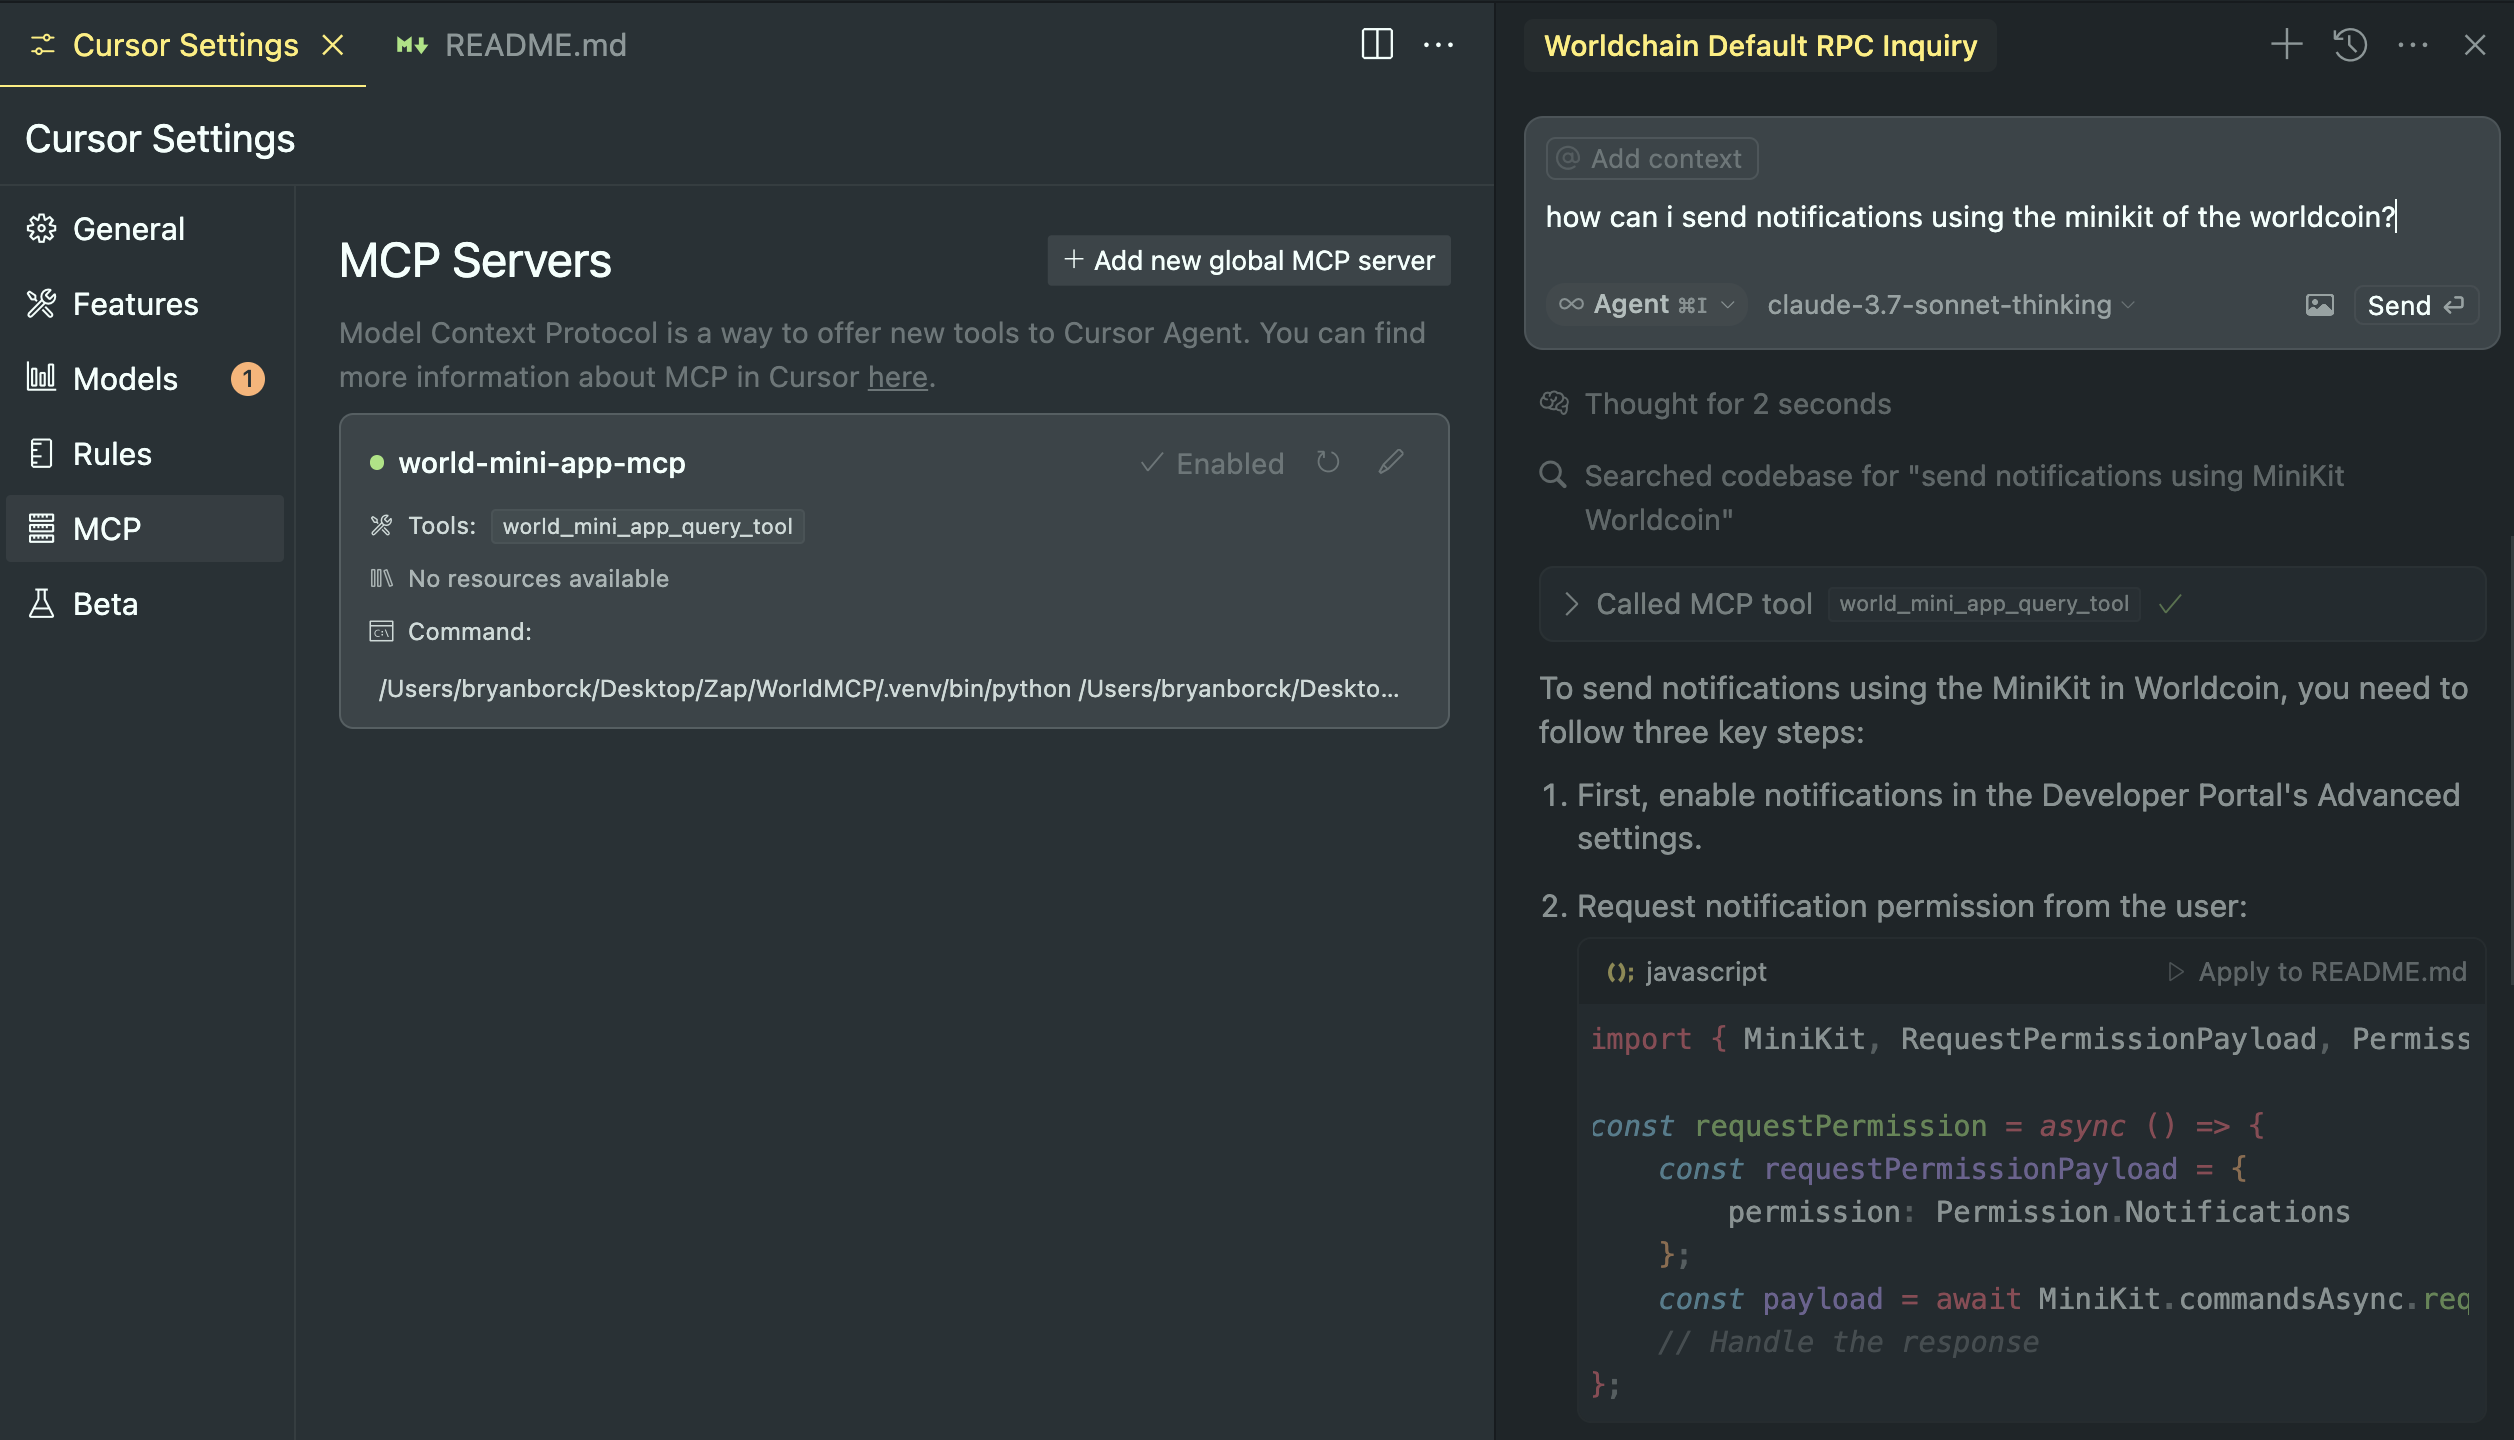Click the world-mini-app-mcp server name
The height and width of the screenshot is (1440, 2514).
pyautogui.click(x=542, y=463)
